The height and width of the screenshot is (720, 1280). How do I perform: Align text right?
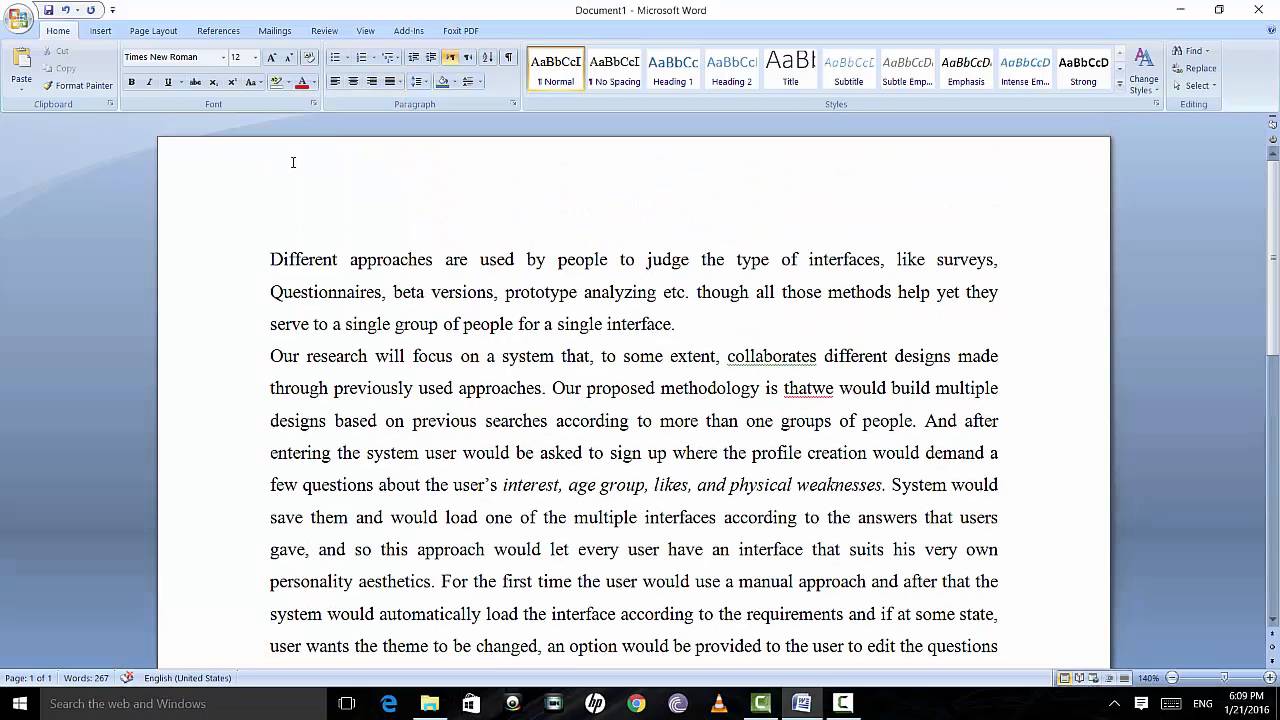[x=372, y=82]
